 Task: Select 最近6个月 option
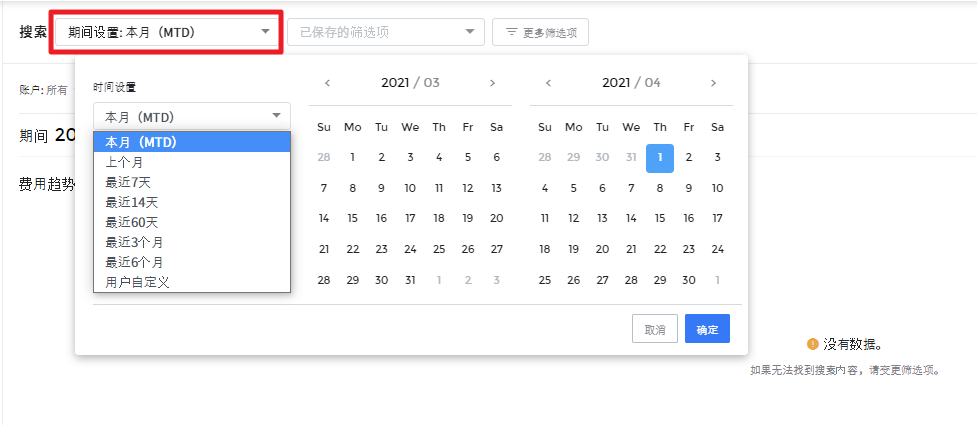[134, 262]
